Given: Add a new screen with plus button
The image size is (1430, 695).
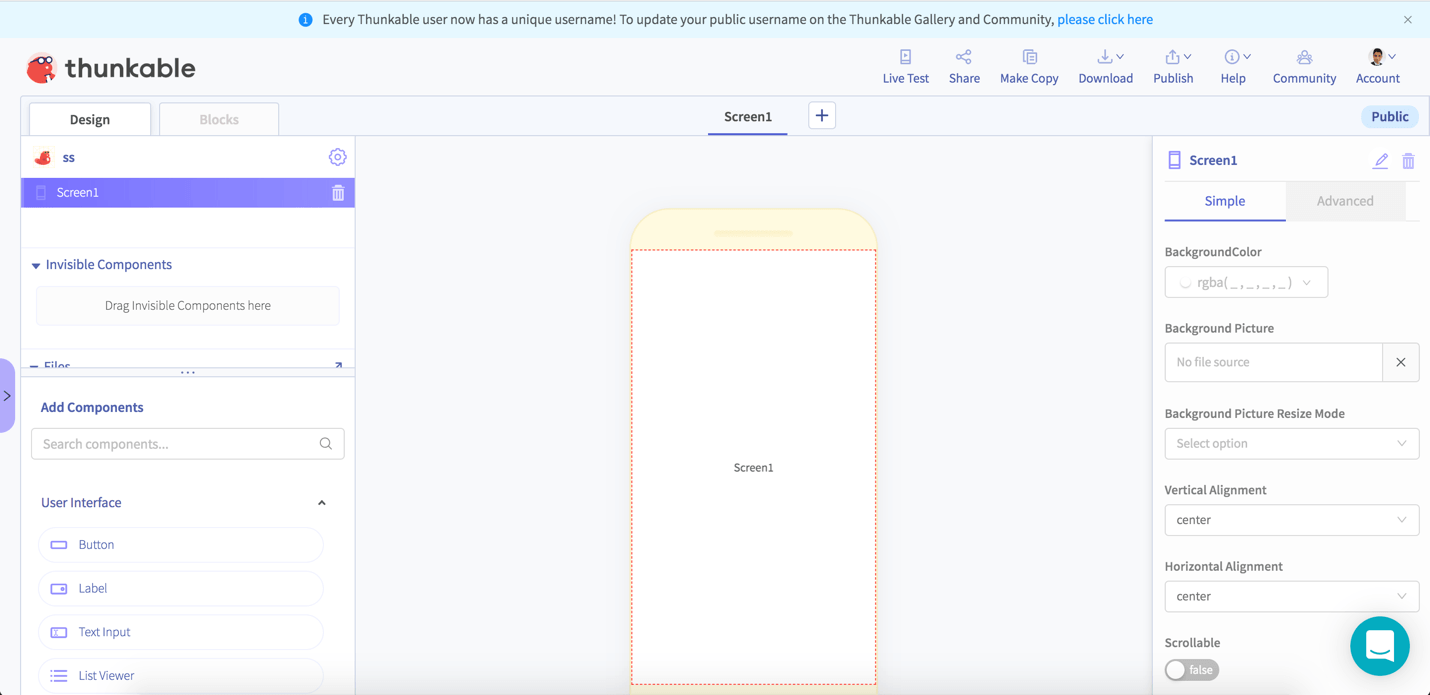Looking at the screenshot, I should tap(821, 116).
